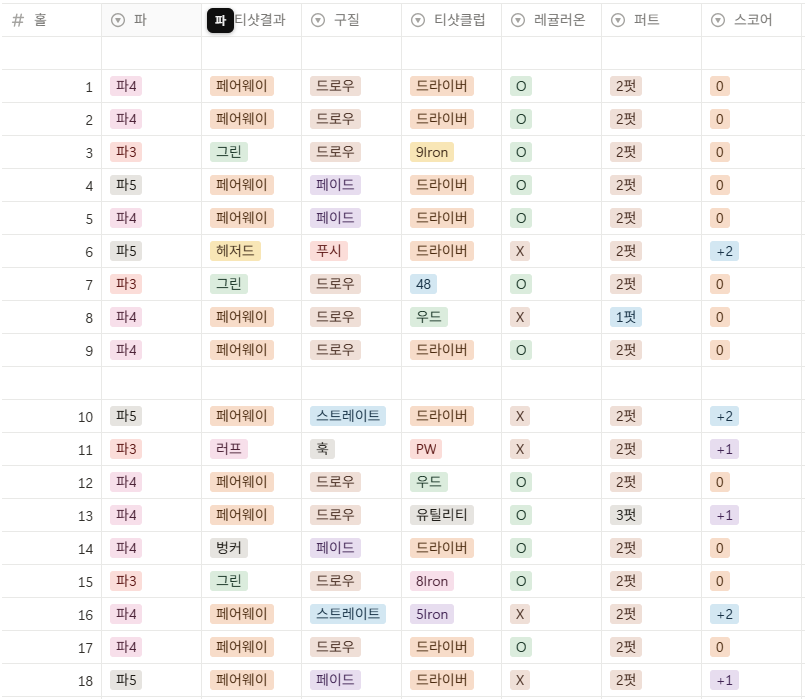Click the 페이드 tag in hole 4 row
Viewport: 805px width, 699px height.
click(335, 185)
